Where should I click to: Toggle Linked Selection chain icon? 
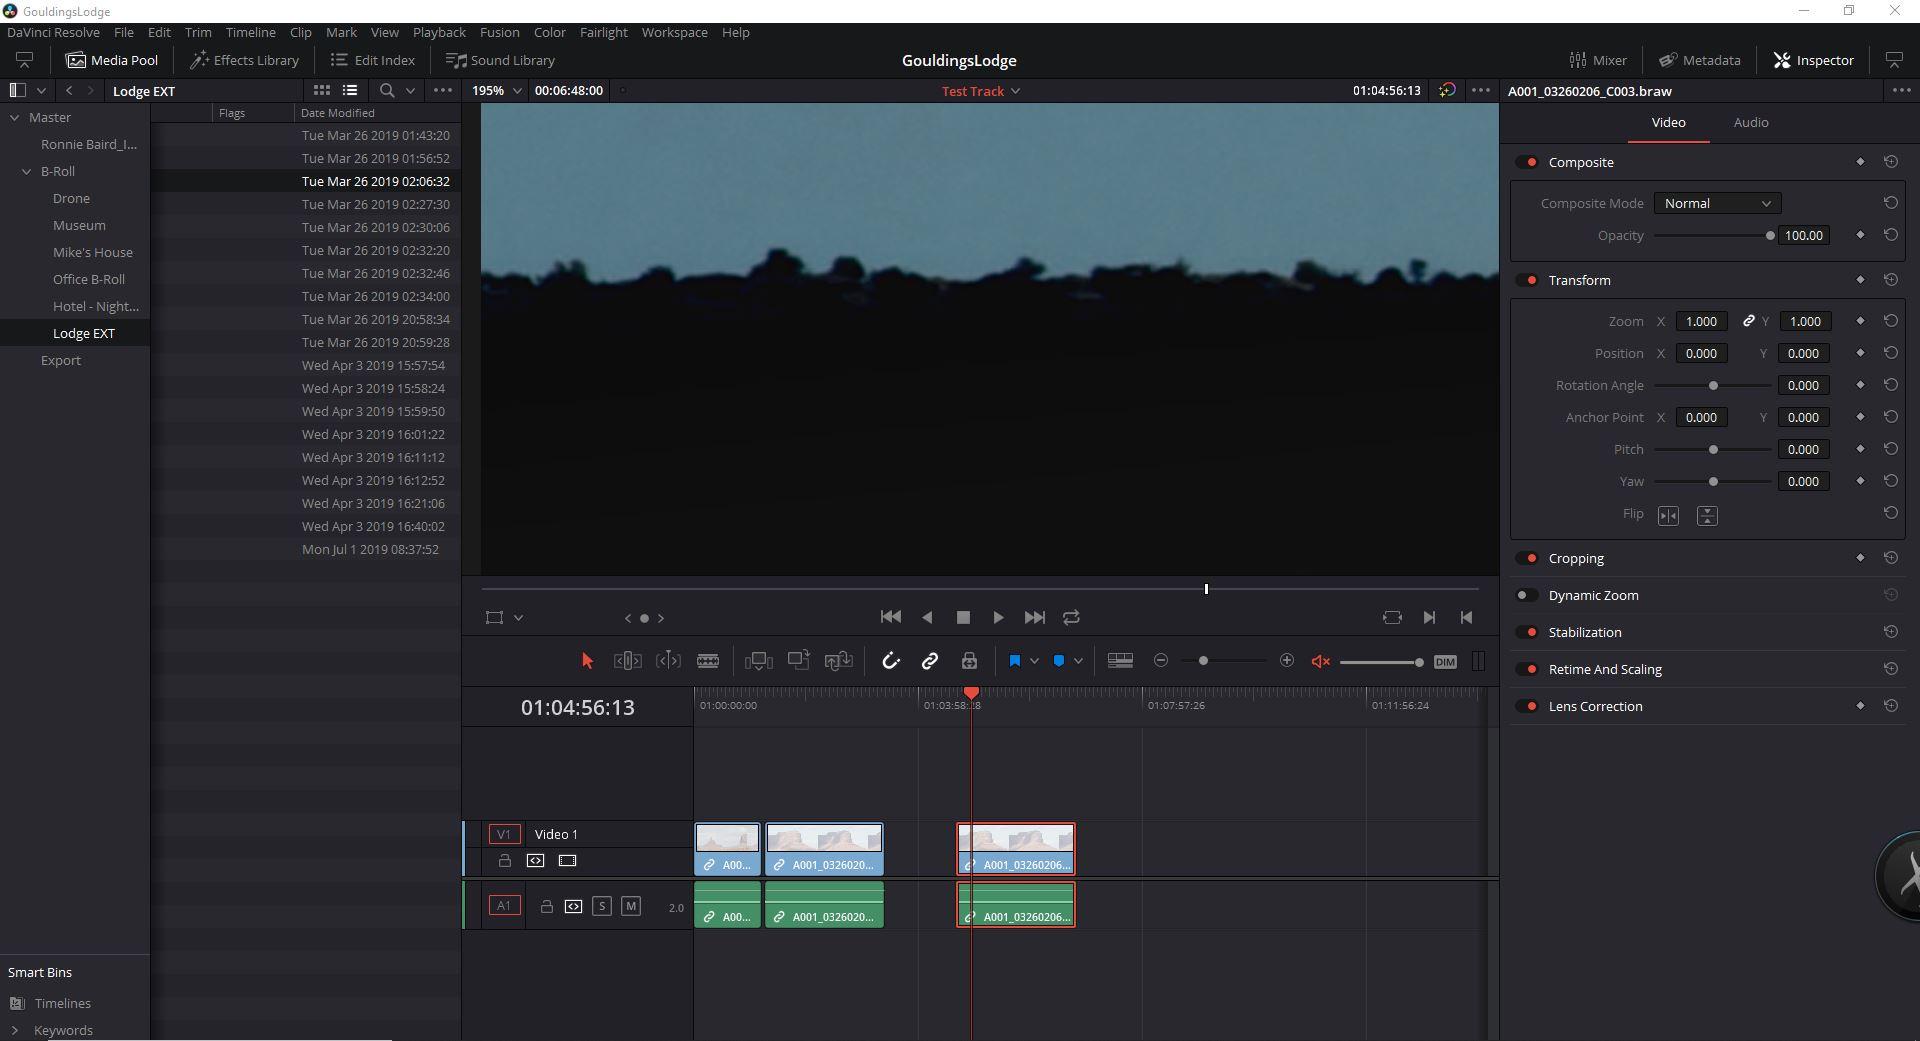pyautogui.click(x=930, y=661)
